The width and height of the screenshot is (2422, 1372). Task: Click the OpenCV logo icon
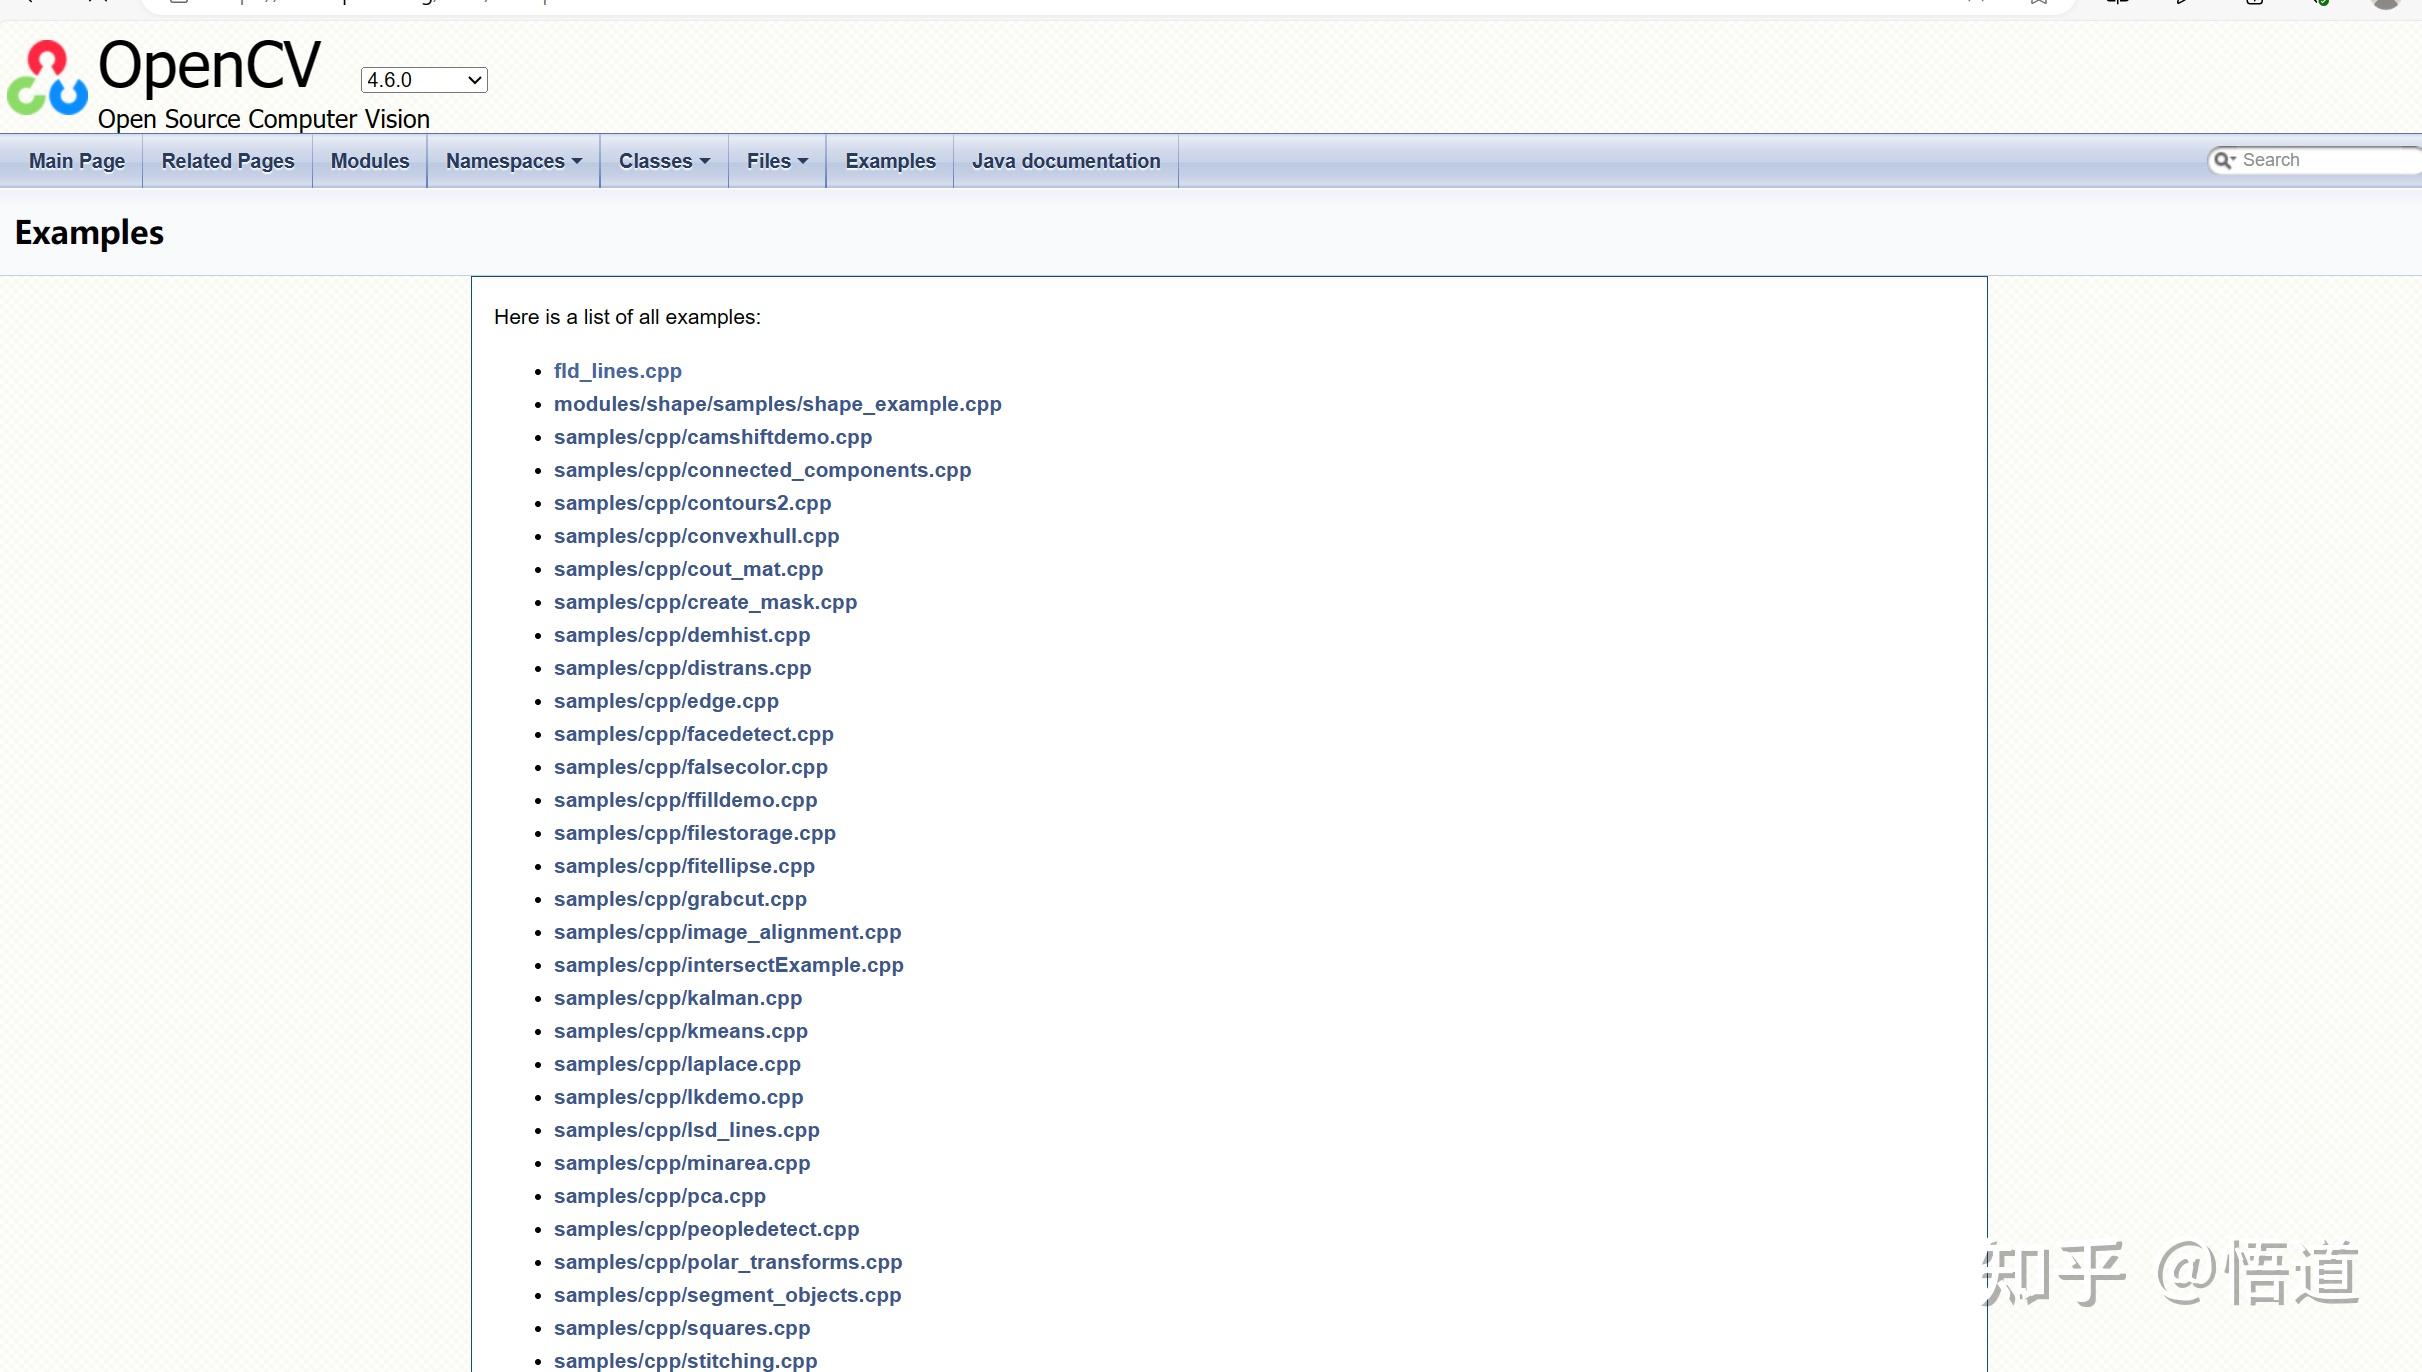point(47,78)
